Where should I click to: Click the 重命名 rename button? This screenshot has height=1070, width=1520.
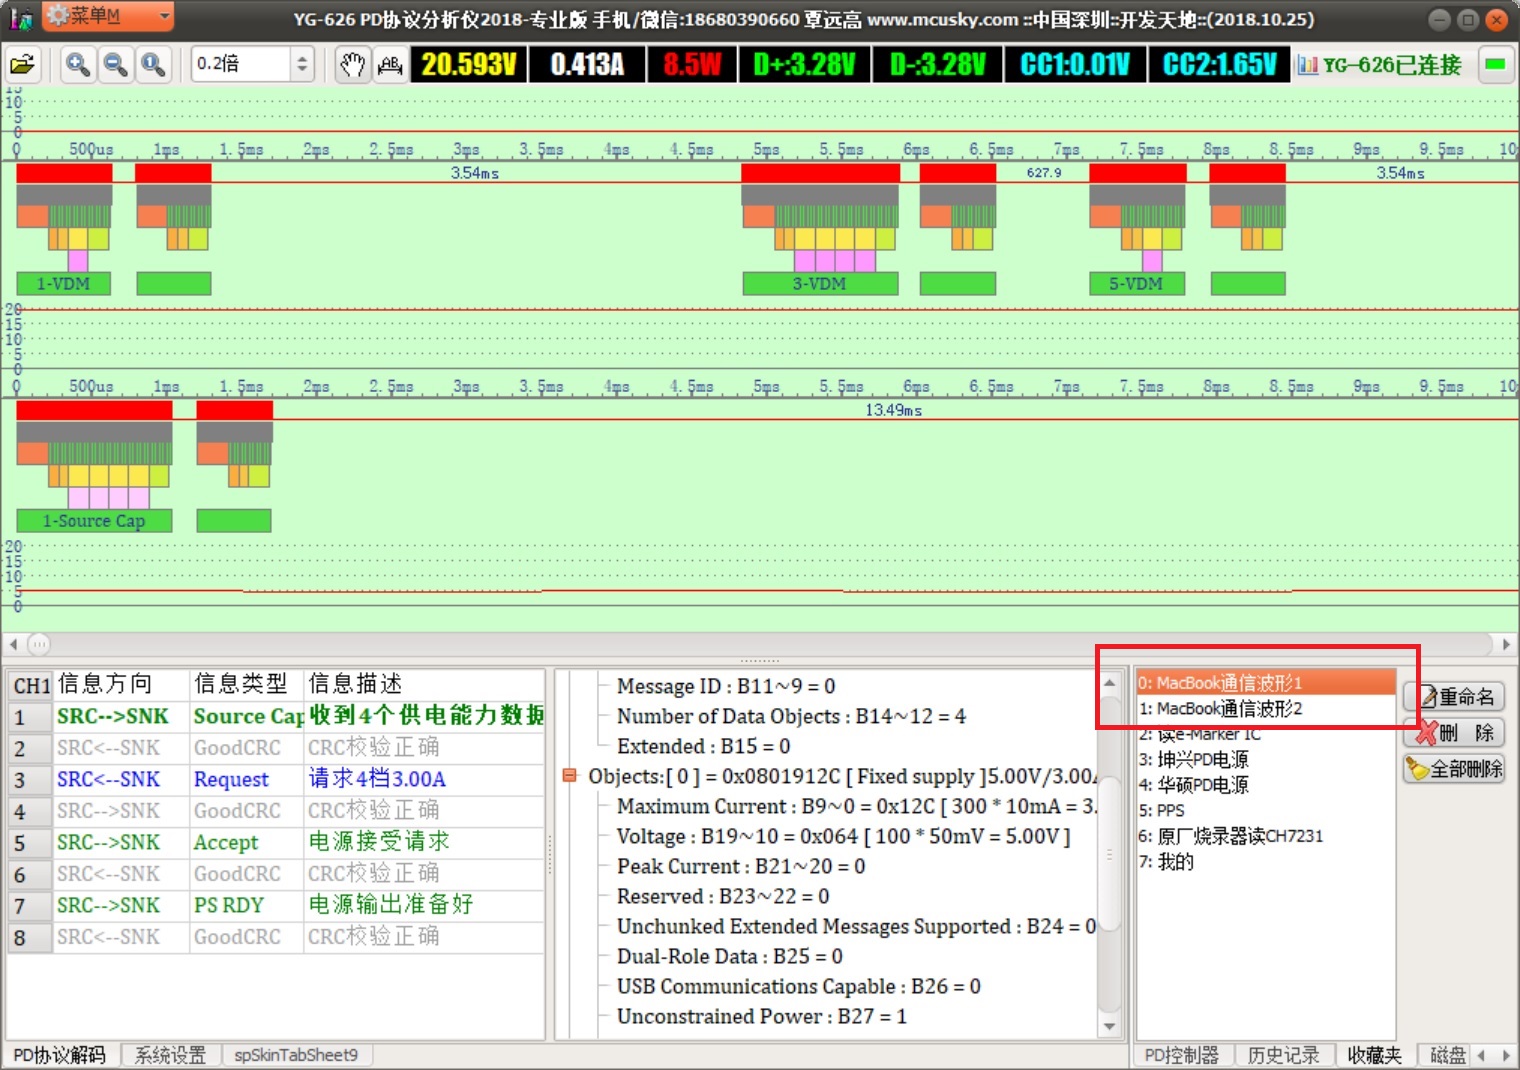pyautogui.click(x=1455, y=697)
